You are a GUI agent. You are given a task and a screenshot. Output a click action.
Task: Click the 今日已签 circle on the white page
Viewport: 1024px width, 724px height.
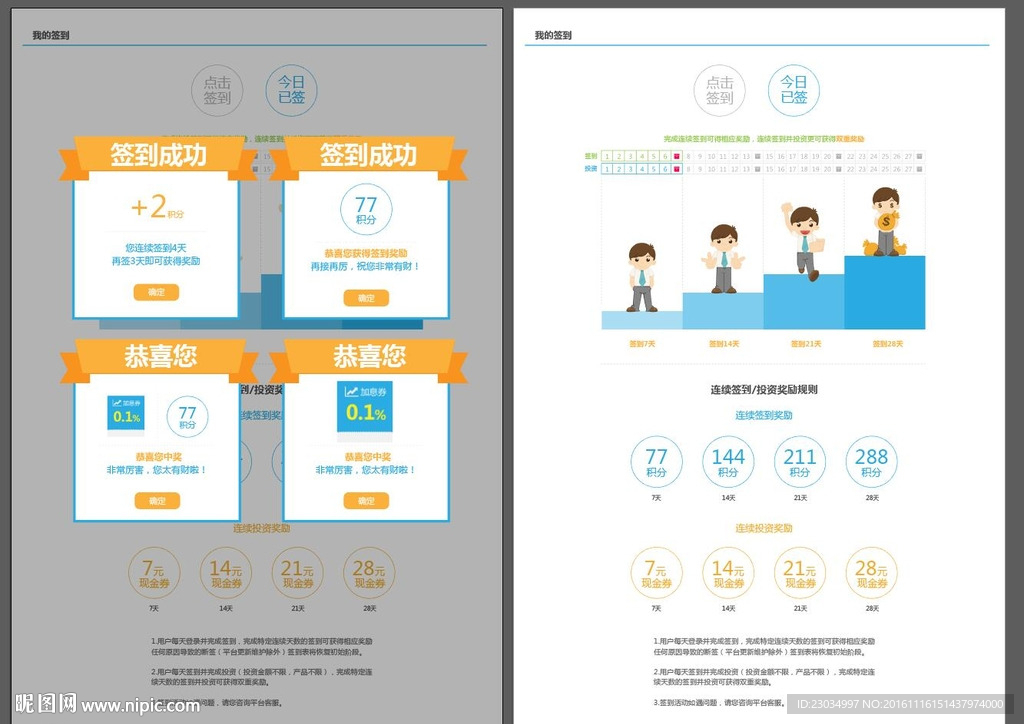pyautogui.click(x=793, y=90)
